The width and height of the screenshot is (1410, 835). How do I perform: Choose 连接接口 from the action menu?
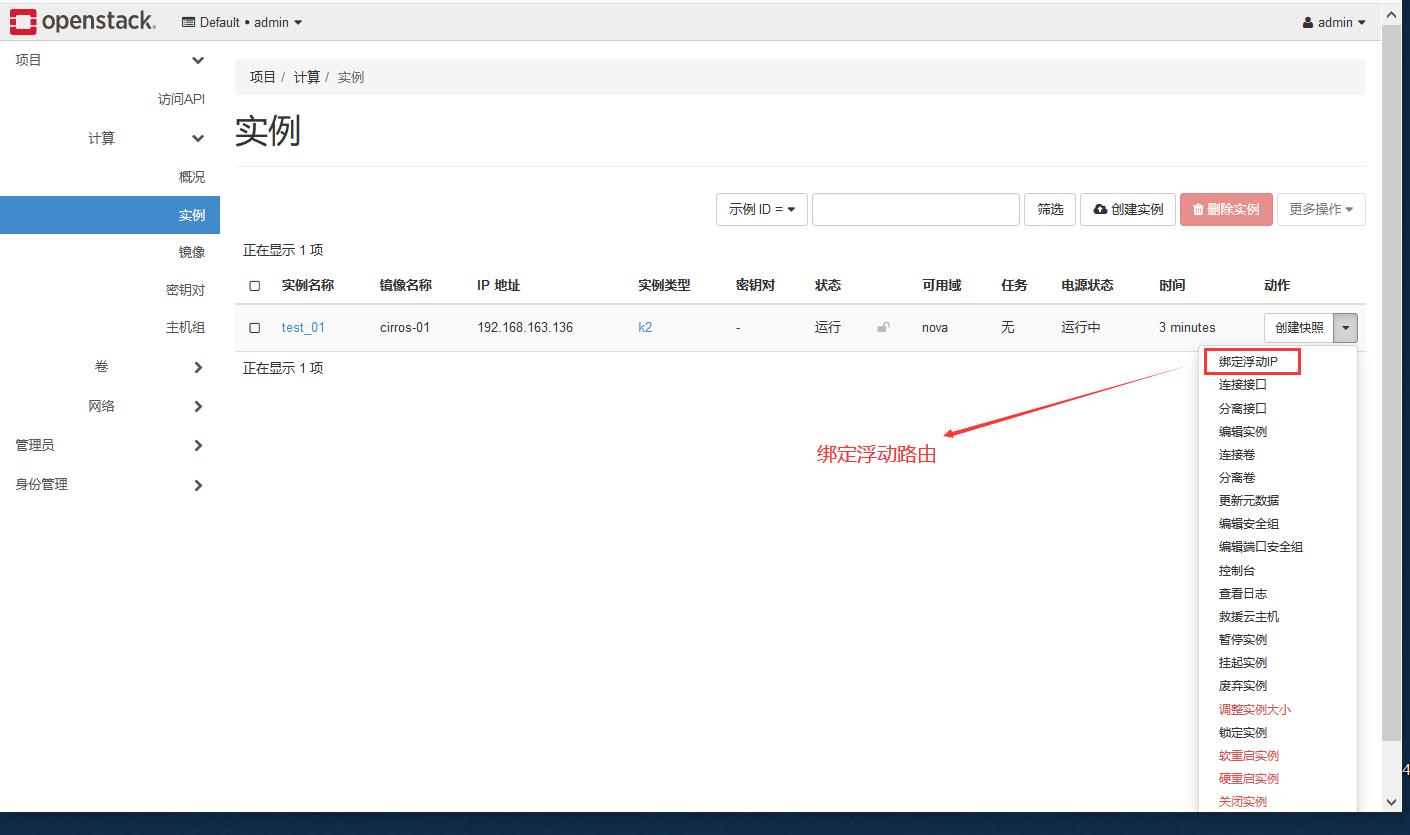click(1243, 385)
